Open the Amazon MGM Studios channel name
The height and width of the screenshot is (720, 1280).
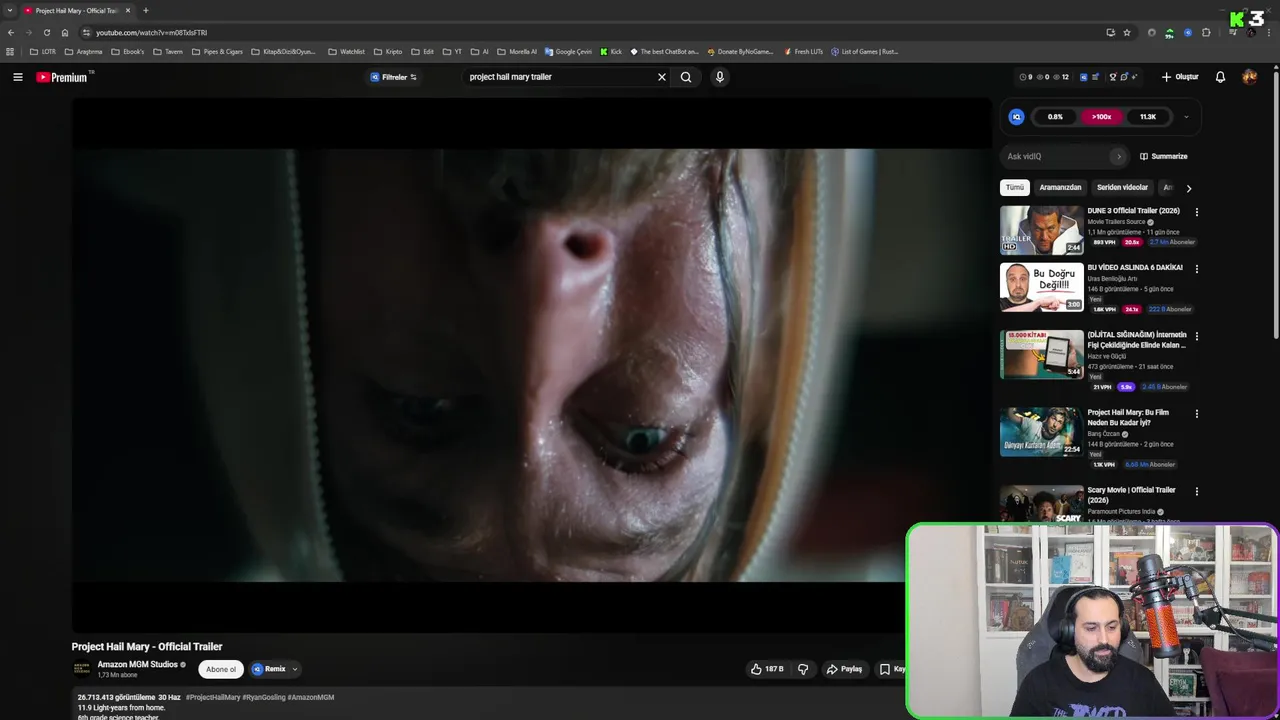coord(137,664)
